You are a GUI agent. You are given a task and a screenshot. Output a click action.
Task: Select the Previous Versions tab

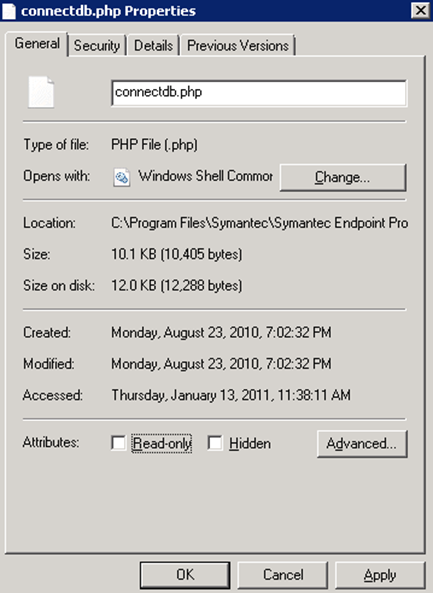coord(238,46)
